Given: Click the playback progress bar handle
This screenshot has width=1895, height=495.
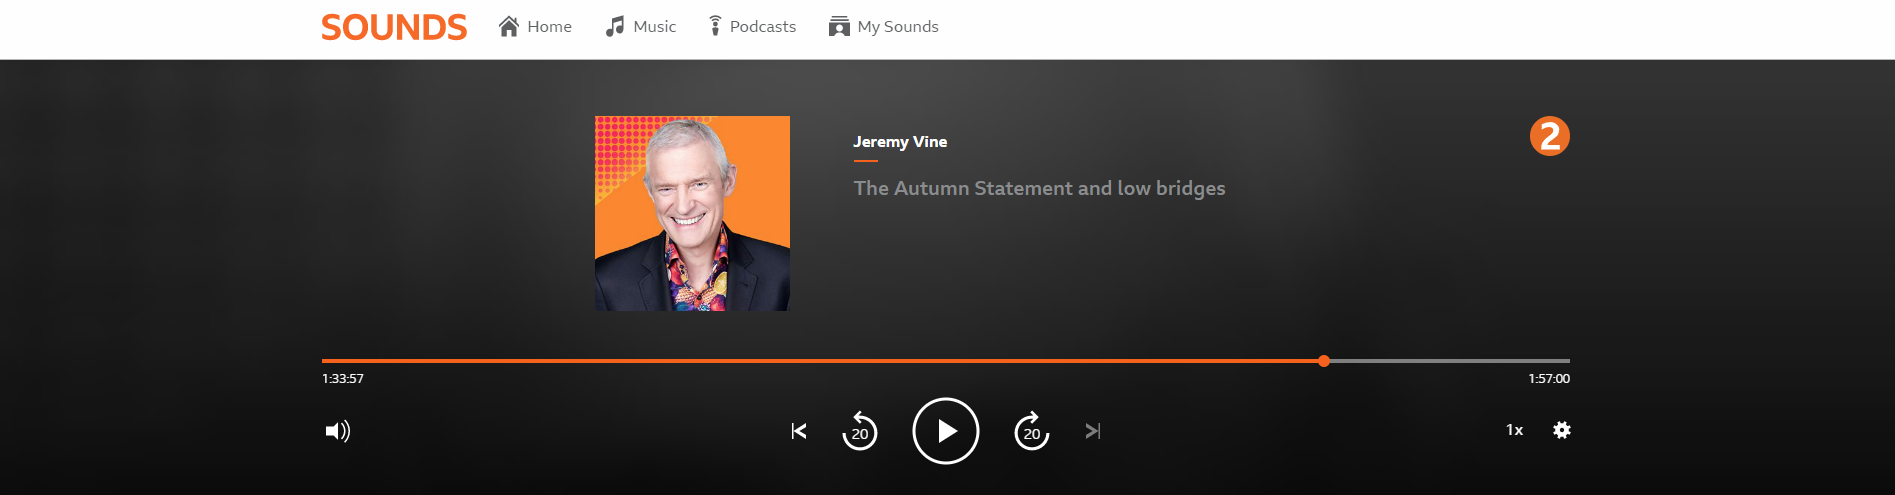Looking at the screenshot, I should (x=1324, y=361).
